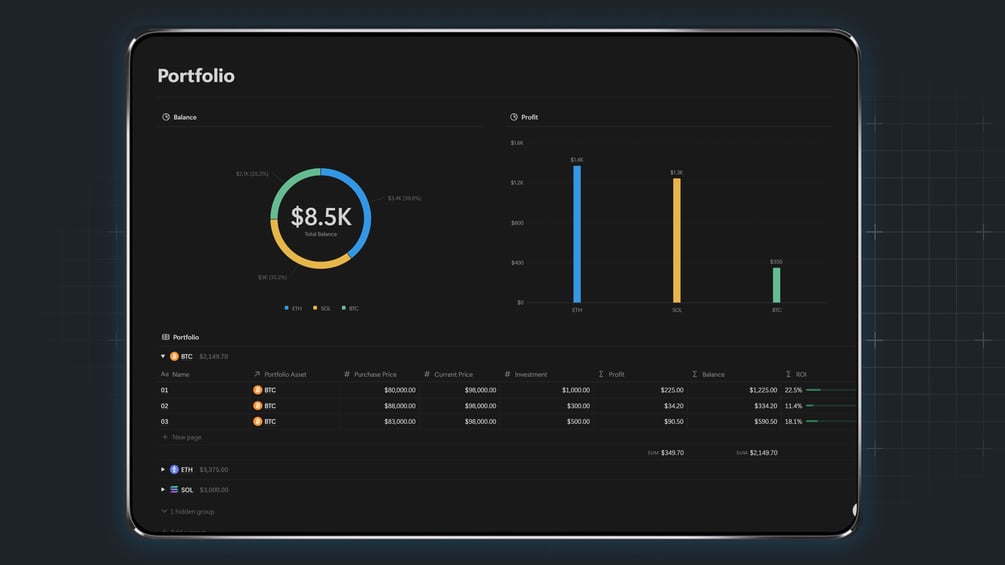
Task: Click the Ethereum icon in ETH group header
Action: (x=174, y=470)
